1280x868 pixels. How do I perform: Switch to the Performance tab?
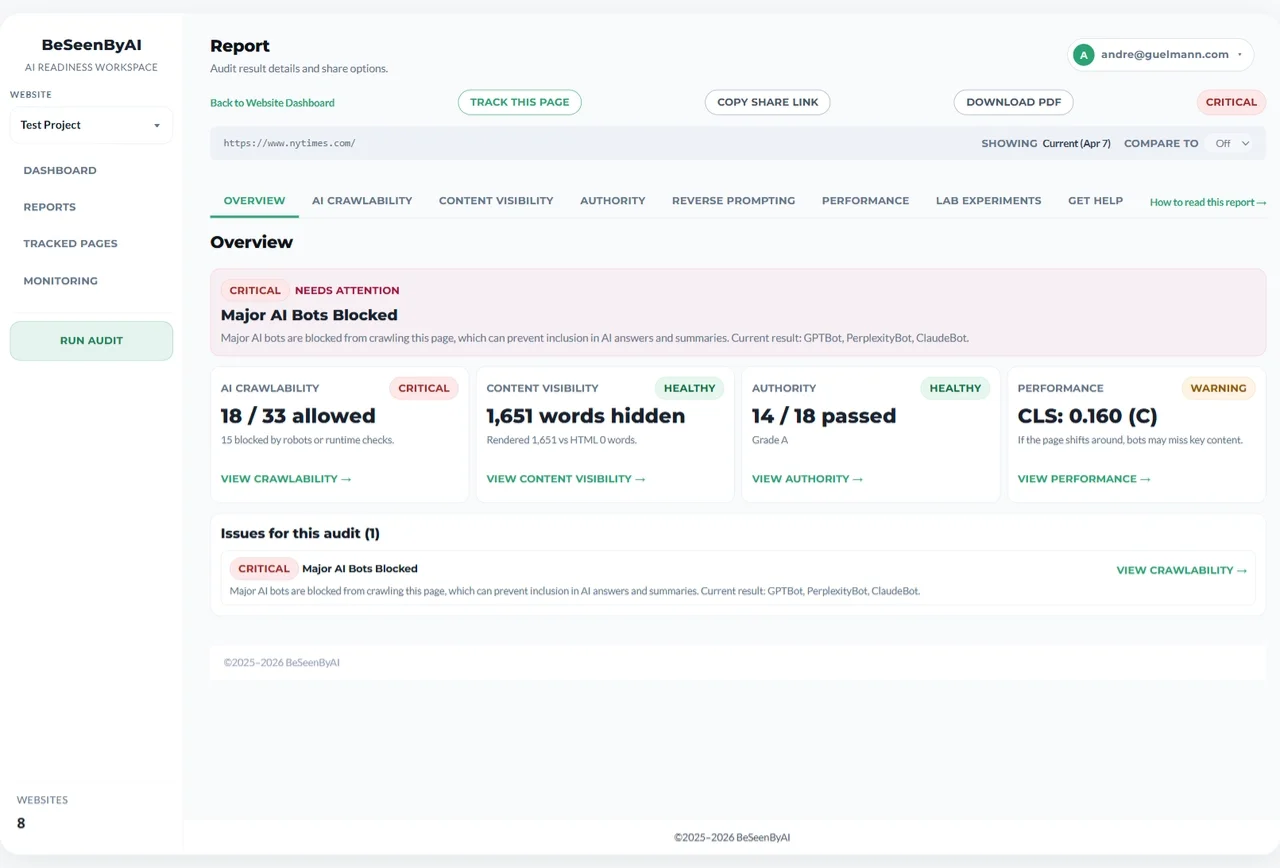[x=865, y=201]
